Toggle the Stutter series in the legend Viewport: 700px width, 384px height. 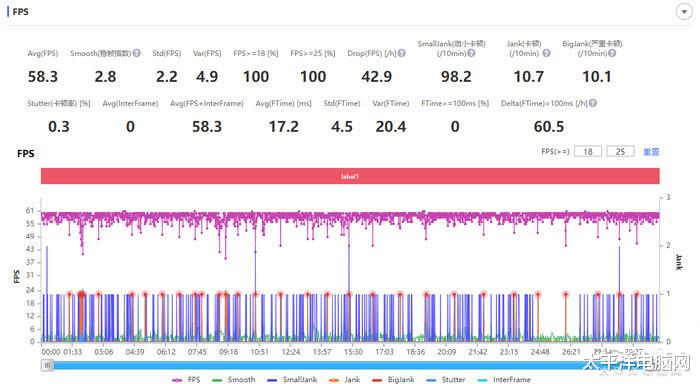tap(446, 380)
